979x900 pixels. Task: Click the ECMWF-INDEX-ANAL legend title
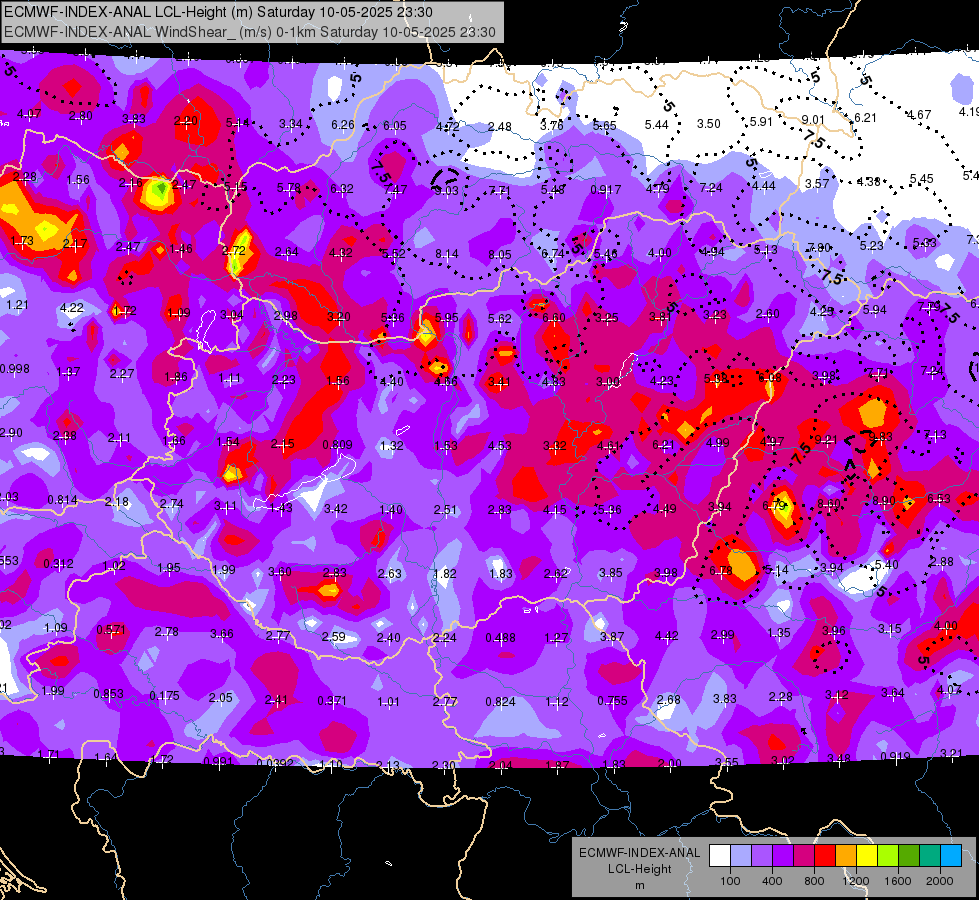(639, 853)
